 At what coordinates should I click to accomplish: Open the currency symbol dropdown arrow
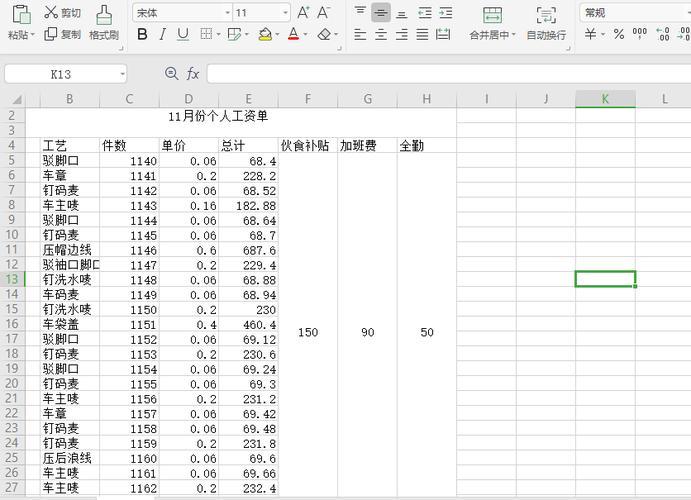[x=602, y=34]
